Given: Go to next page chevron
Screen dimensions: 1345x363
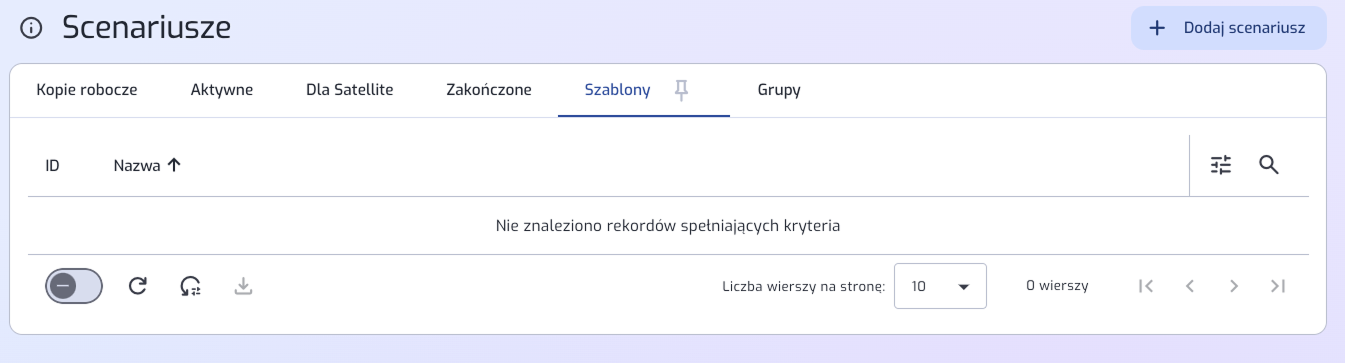Looking at the screenshot, I should coord(1234,286).
